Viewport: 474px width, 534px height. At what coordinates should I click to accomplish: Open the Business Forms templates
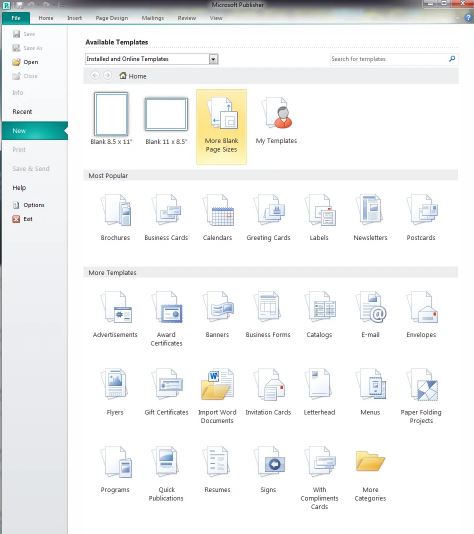(268, 314)
